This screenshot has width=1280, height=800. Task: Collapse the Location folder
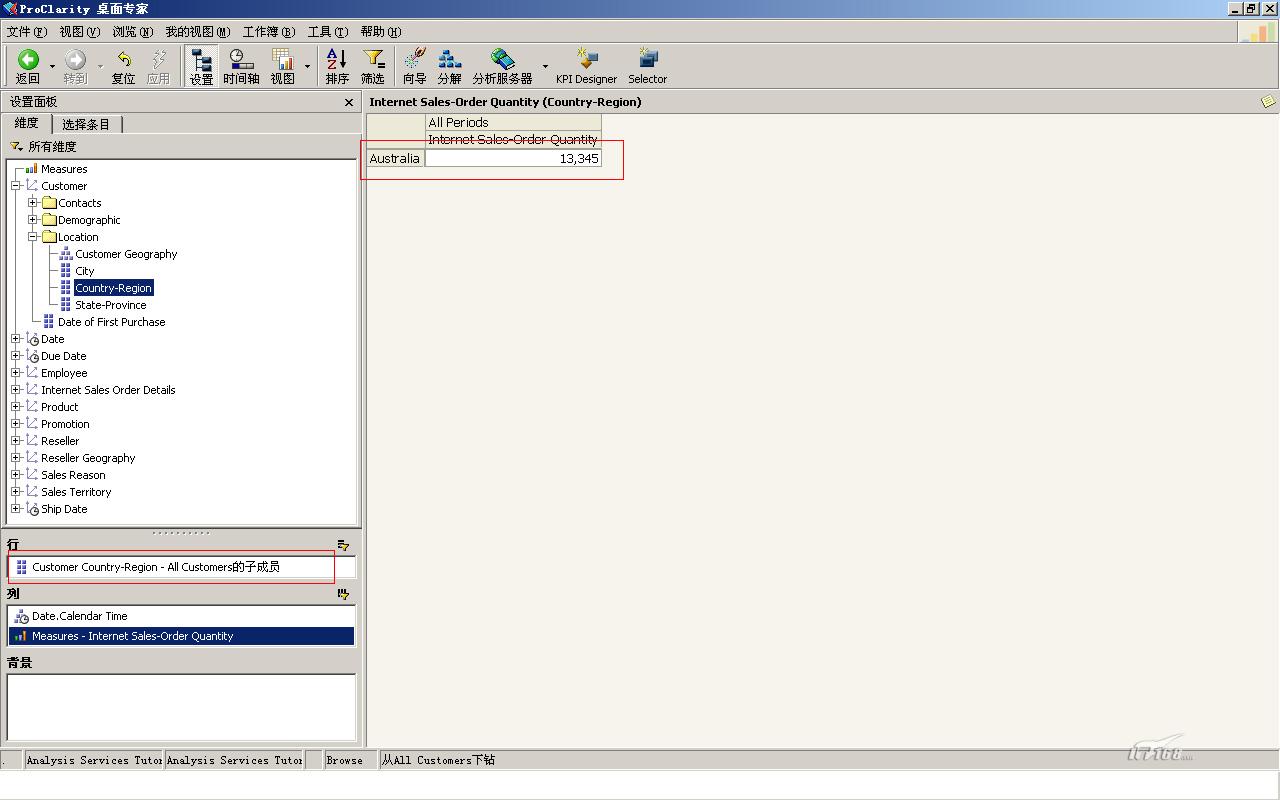(33, 237)
